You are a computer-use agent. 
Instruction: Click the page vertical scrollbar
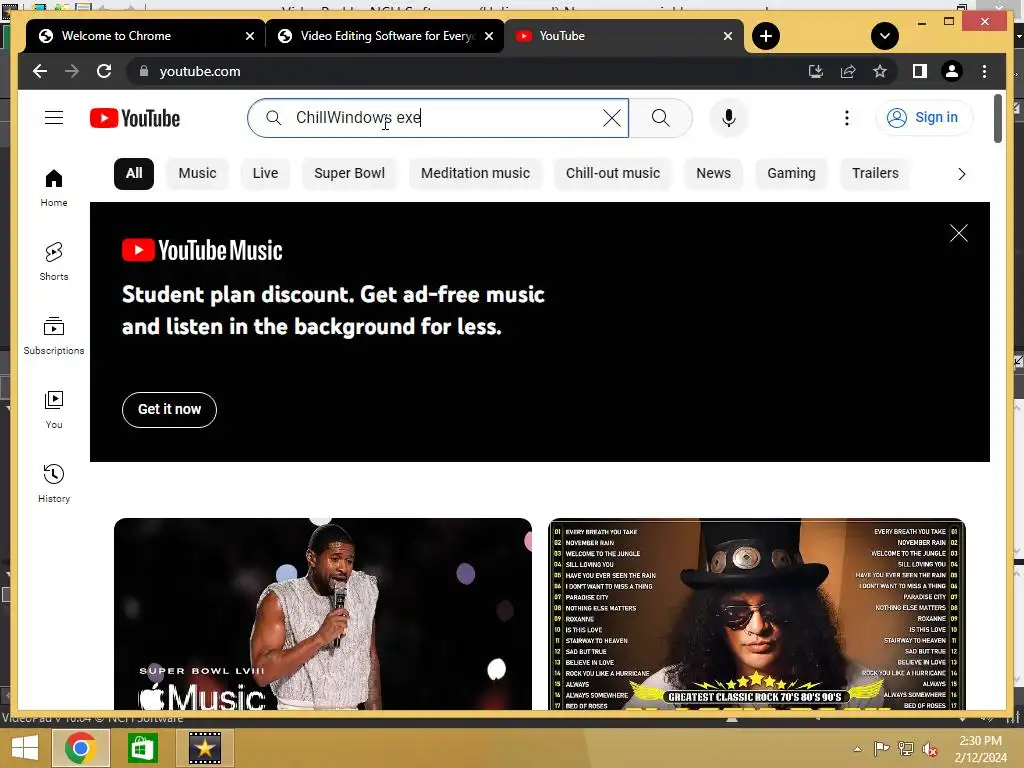[997, 118]
